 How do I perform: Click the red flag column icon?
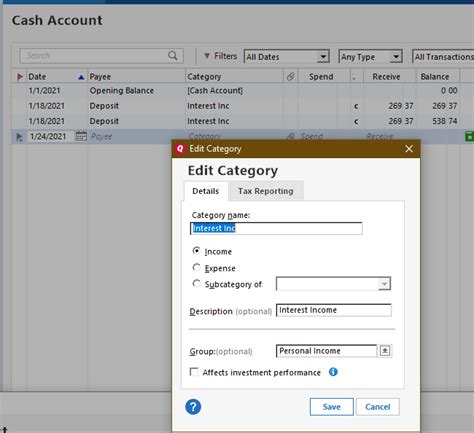point(20,77)
